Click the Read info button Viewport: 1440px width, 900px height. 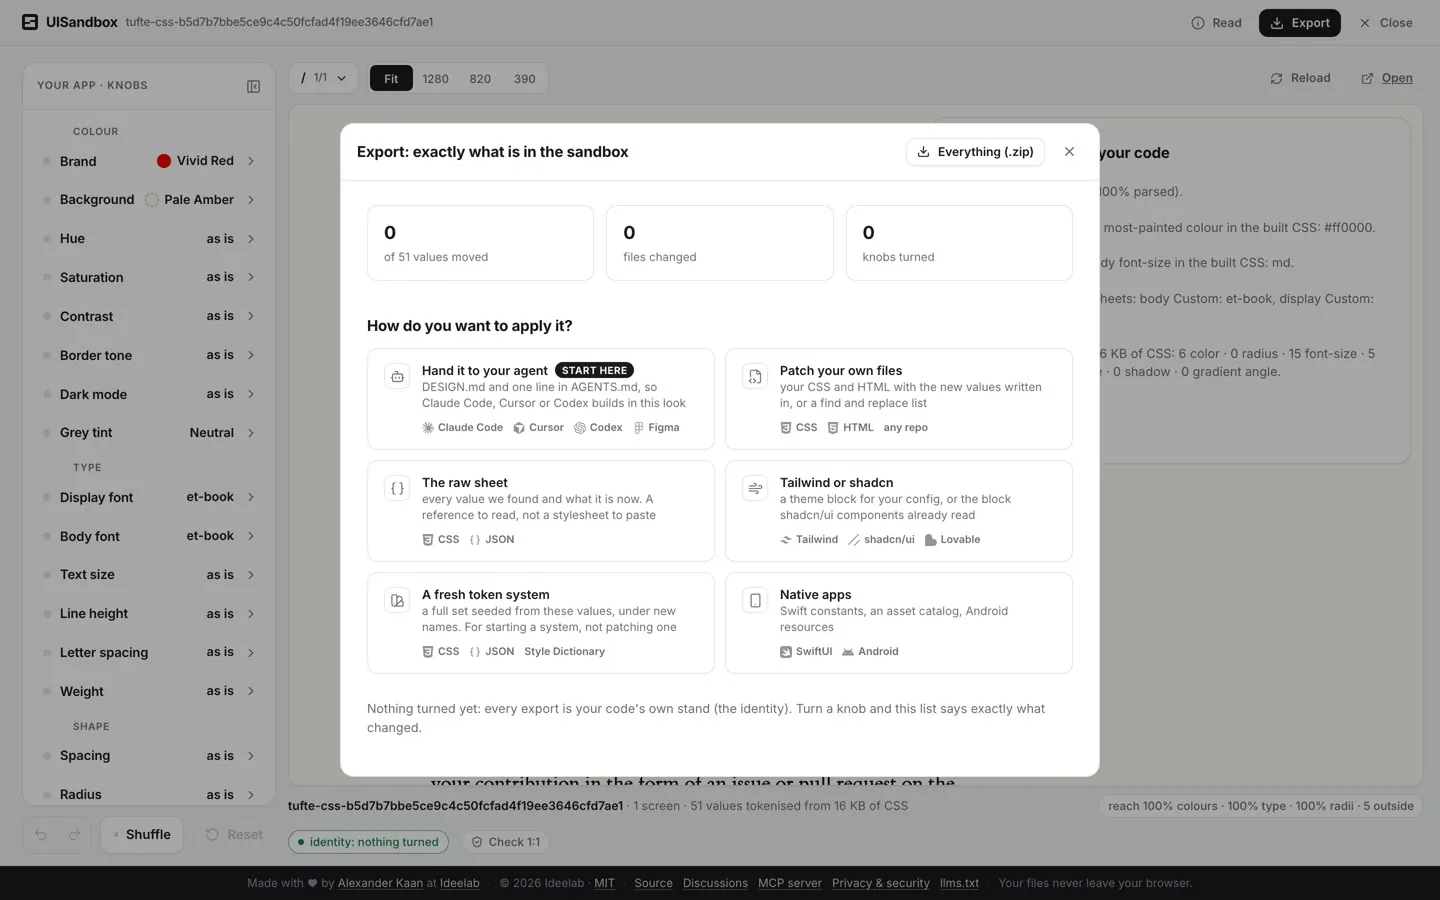1216,23
